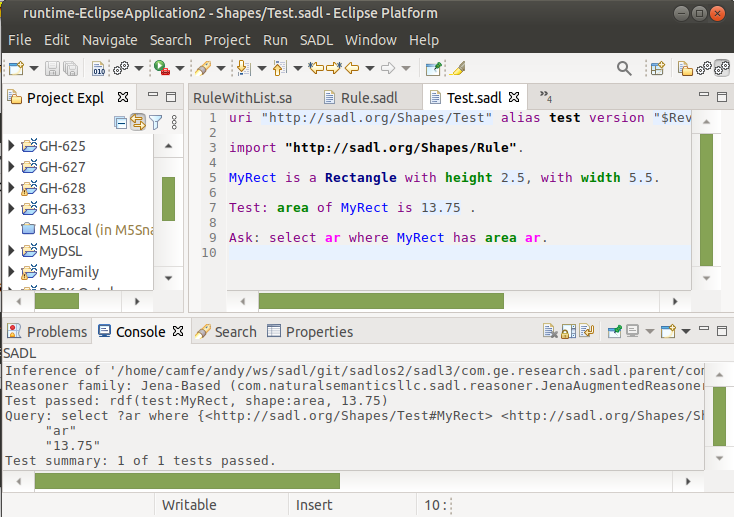Switch to the Problems tab

click(47, 332)
